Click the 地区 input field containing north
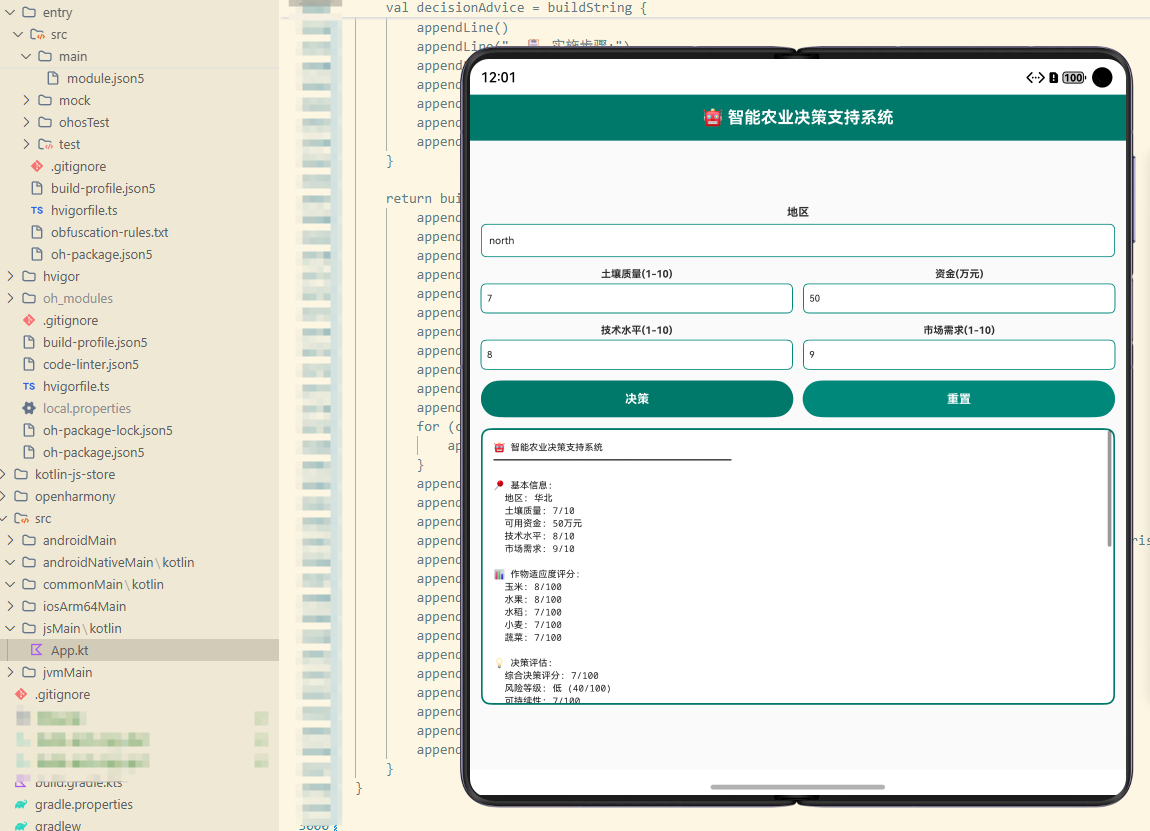Screen dimensions: 1150x831 (798, 241)
